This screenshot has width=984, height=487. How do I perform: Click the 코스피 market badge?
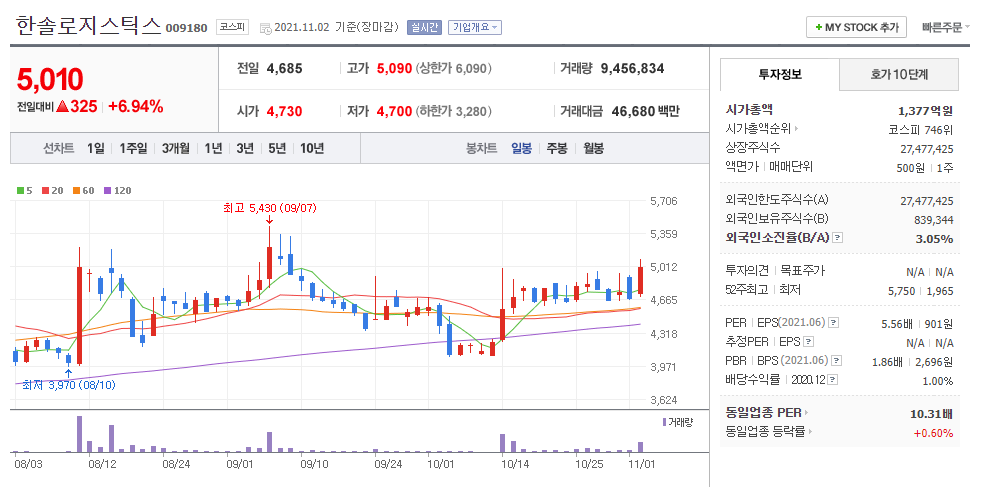(232, 27)
